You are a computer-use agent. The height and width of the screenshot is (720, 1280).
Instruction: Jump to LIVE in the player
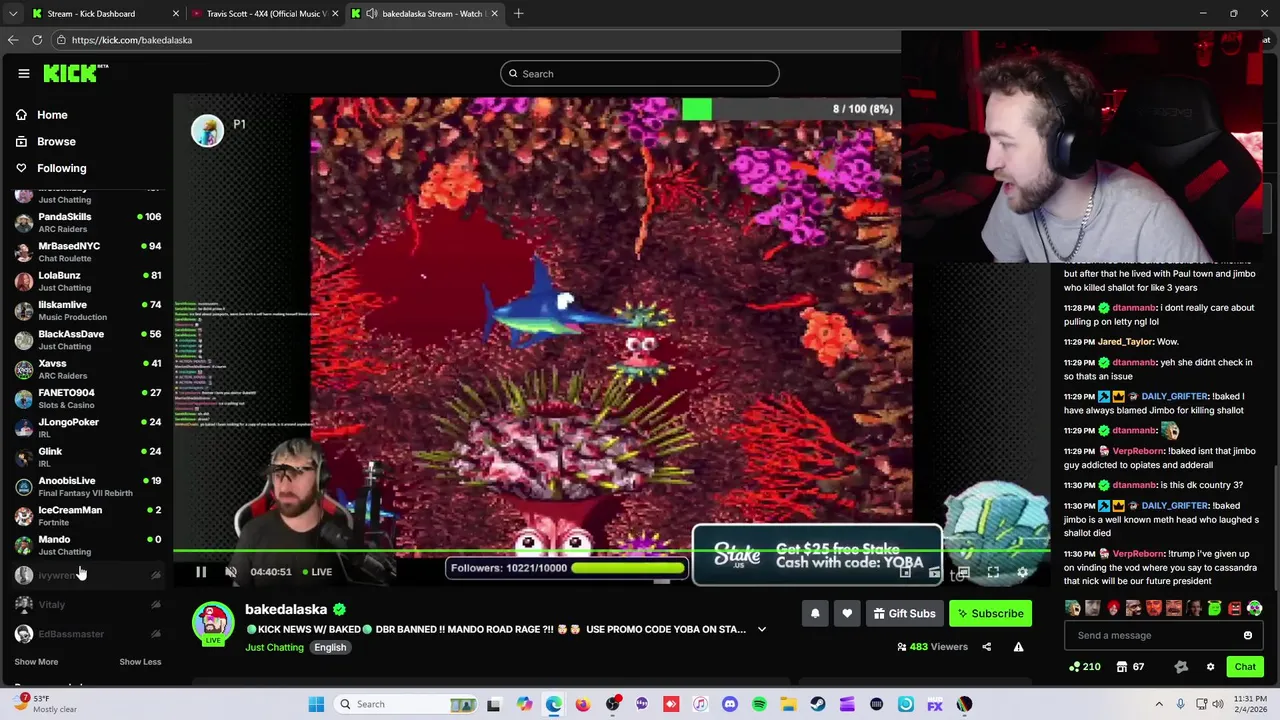click(317, 572)
